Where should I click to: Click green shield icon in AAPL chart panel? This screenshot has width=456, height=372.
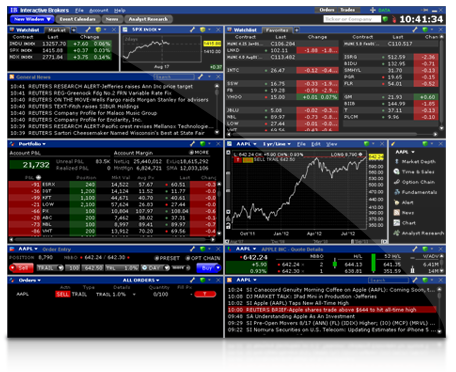pos(367,144)
